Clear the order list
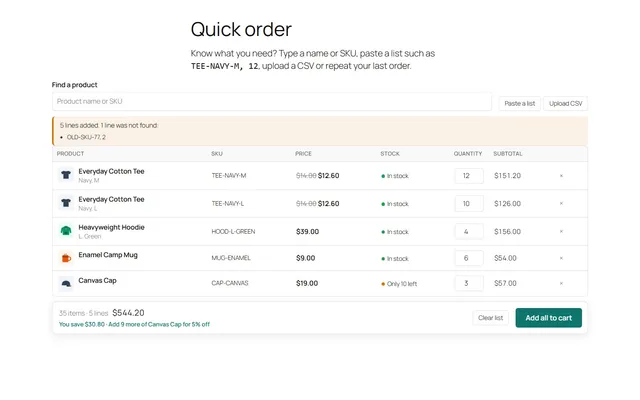 [490, 318]
